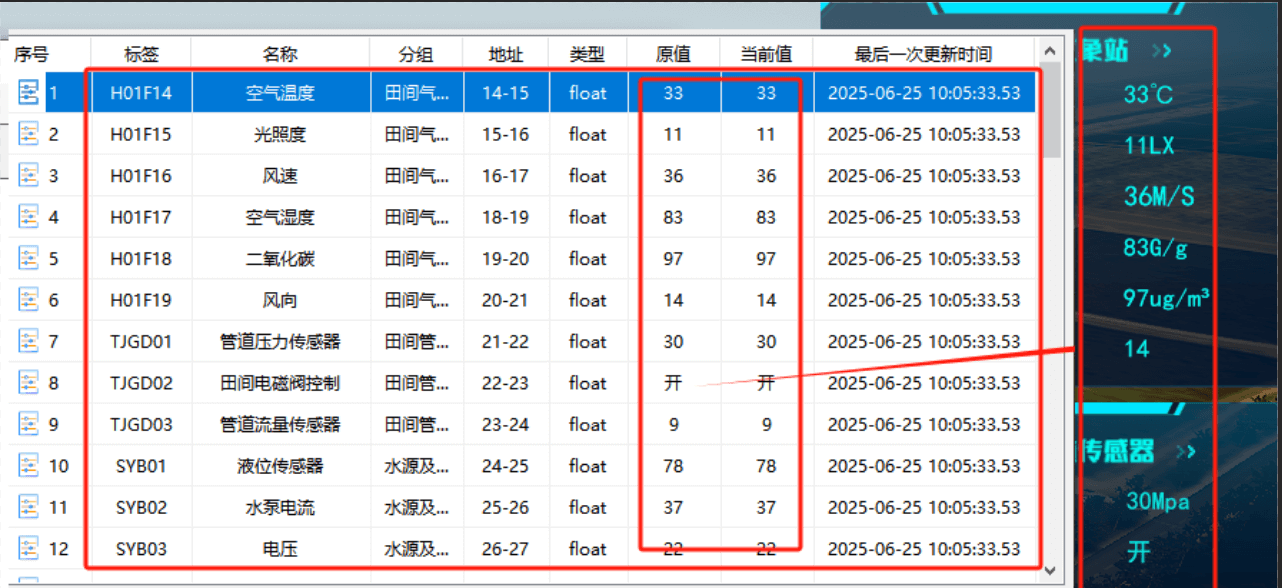This screenshot has width=1282, height=588.
Task: Toggle the 开 original value of TJGD02
Action: (674, 382)
